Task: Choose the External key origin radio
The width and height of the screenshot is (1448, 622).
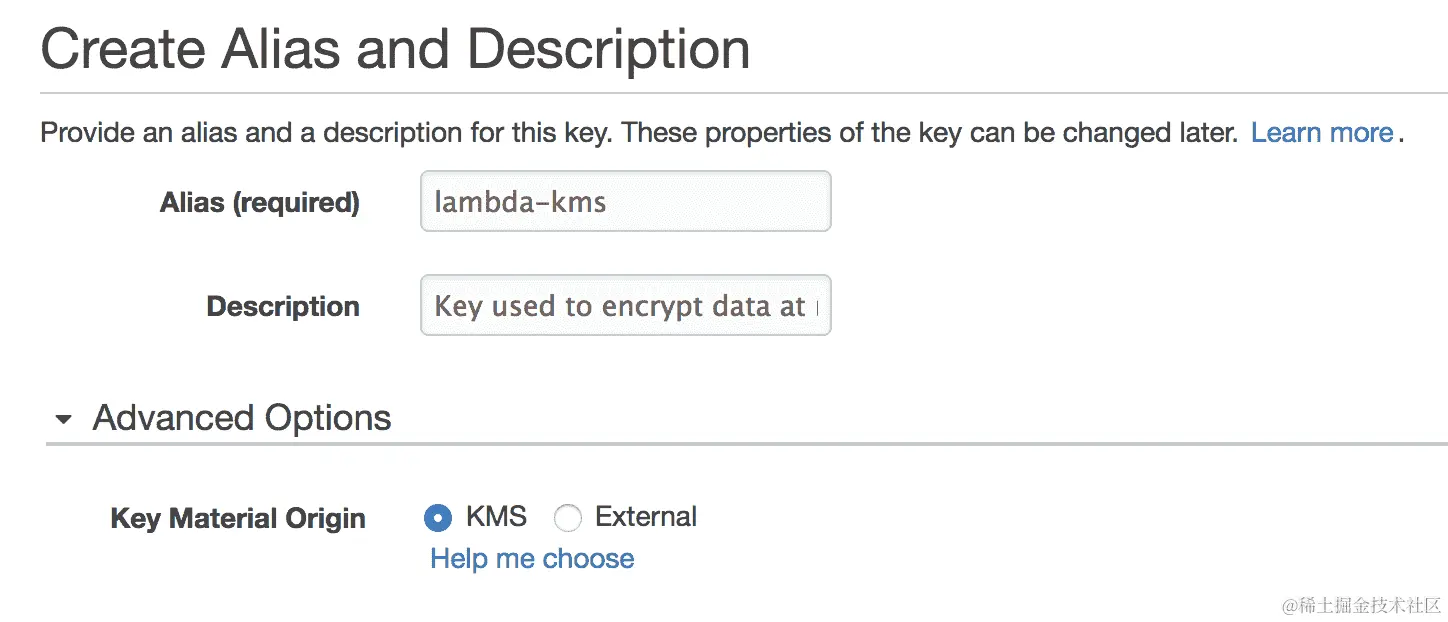Action: [568, 518]
